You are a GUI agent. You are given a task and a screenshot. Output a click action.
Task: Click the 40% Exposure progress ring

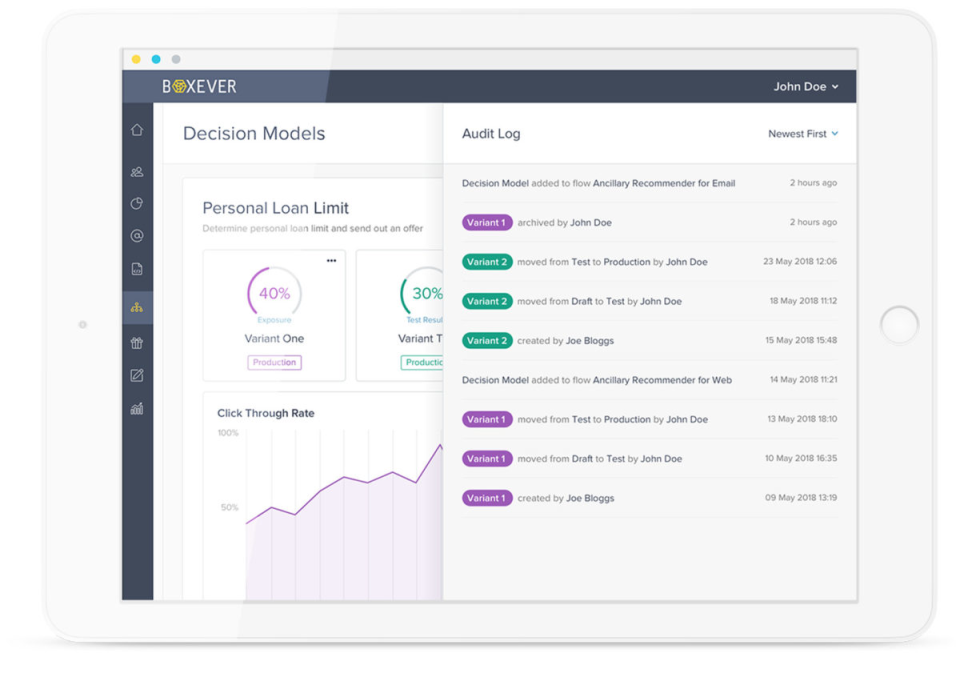274,294
